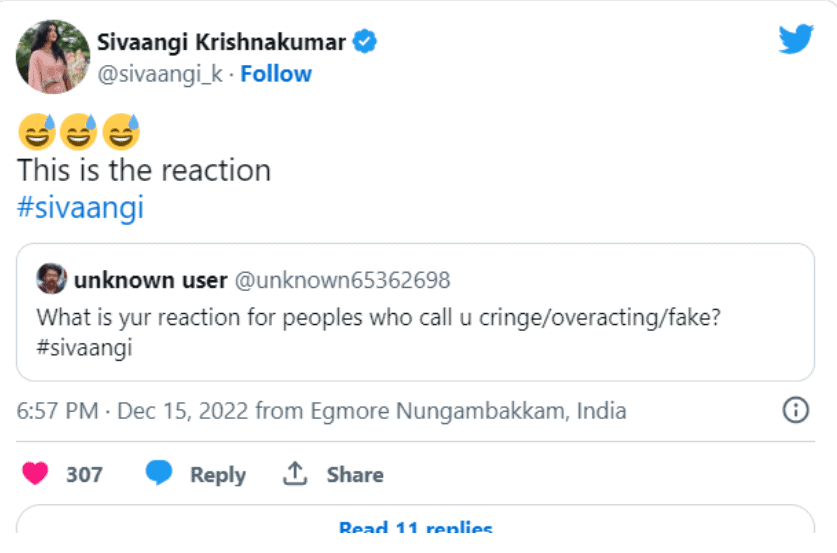The width and height of the screenshot is (837, 553).
Task: Click the share upload arrow icon
Action: tap(295, 474)
